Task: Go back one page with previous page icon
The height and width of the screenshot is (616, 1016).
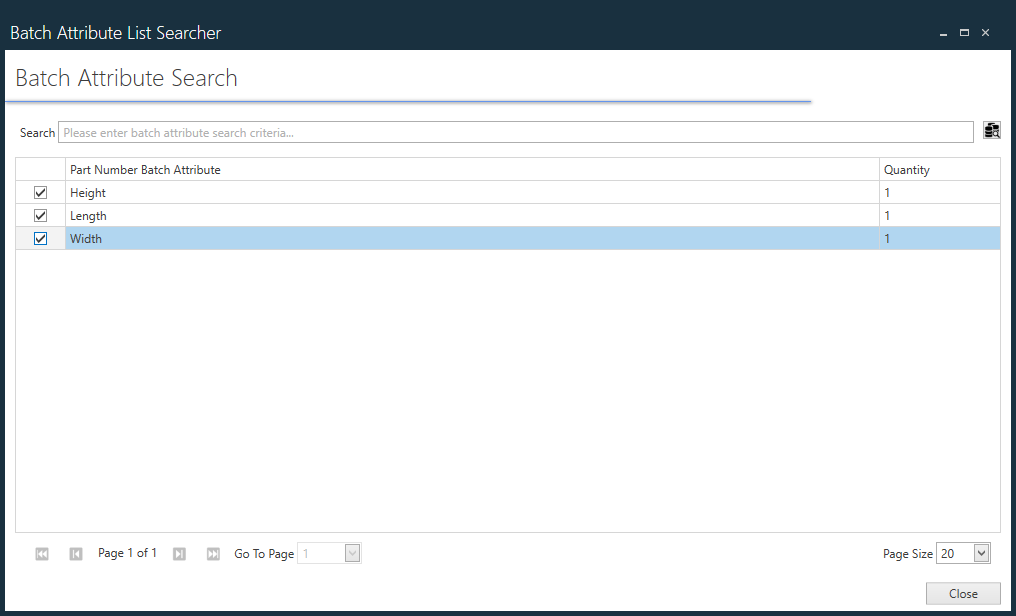Action: pos(76,553)
